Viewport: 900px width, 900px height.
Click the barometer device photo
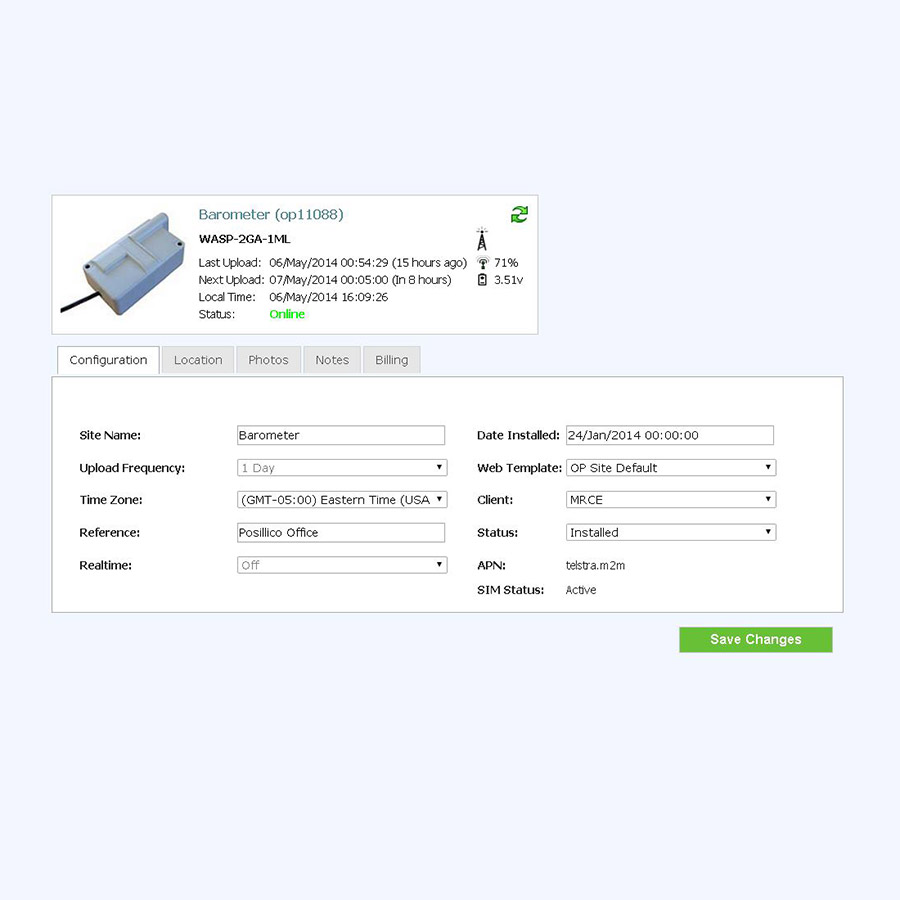123,264
